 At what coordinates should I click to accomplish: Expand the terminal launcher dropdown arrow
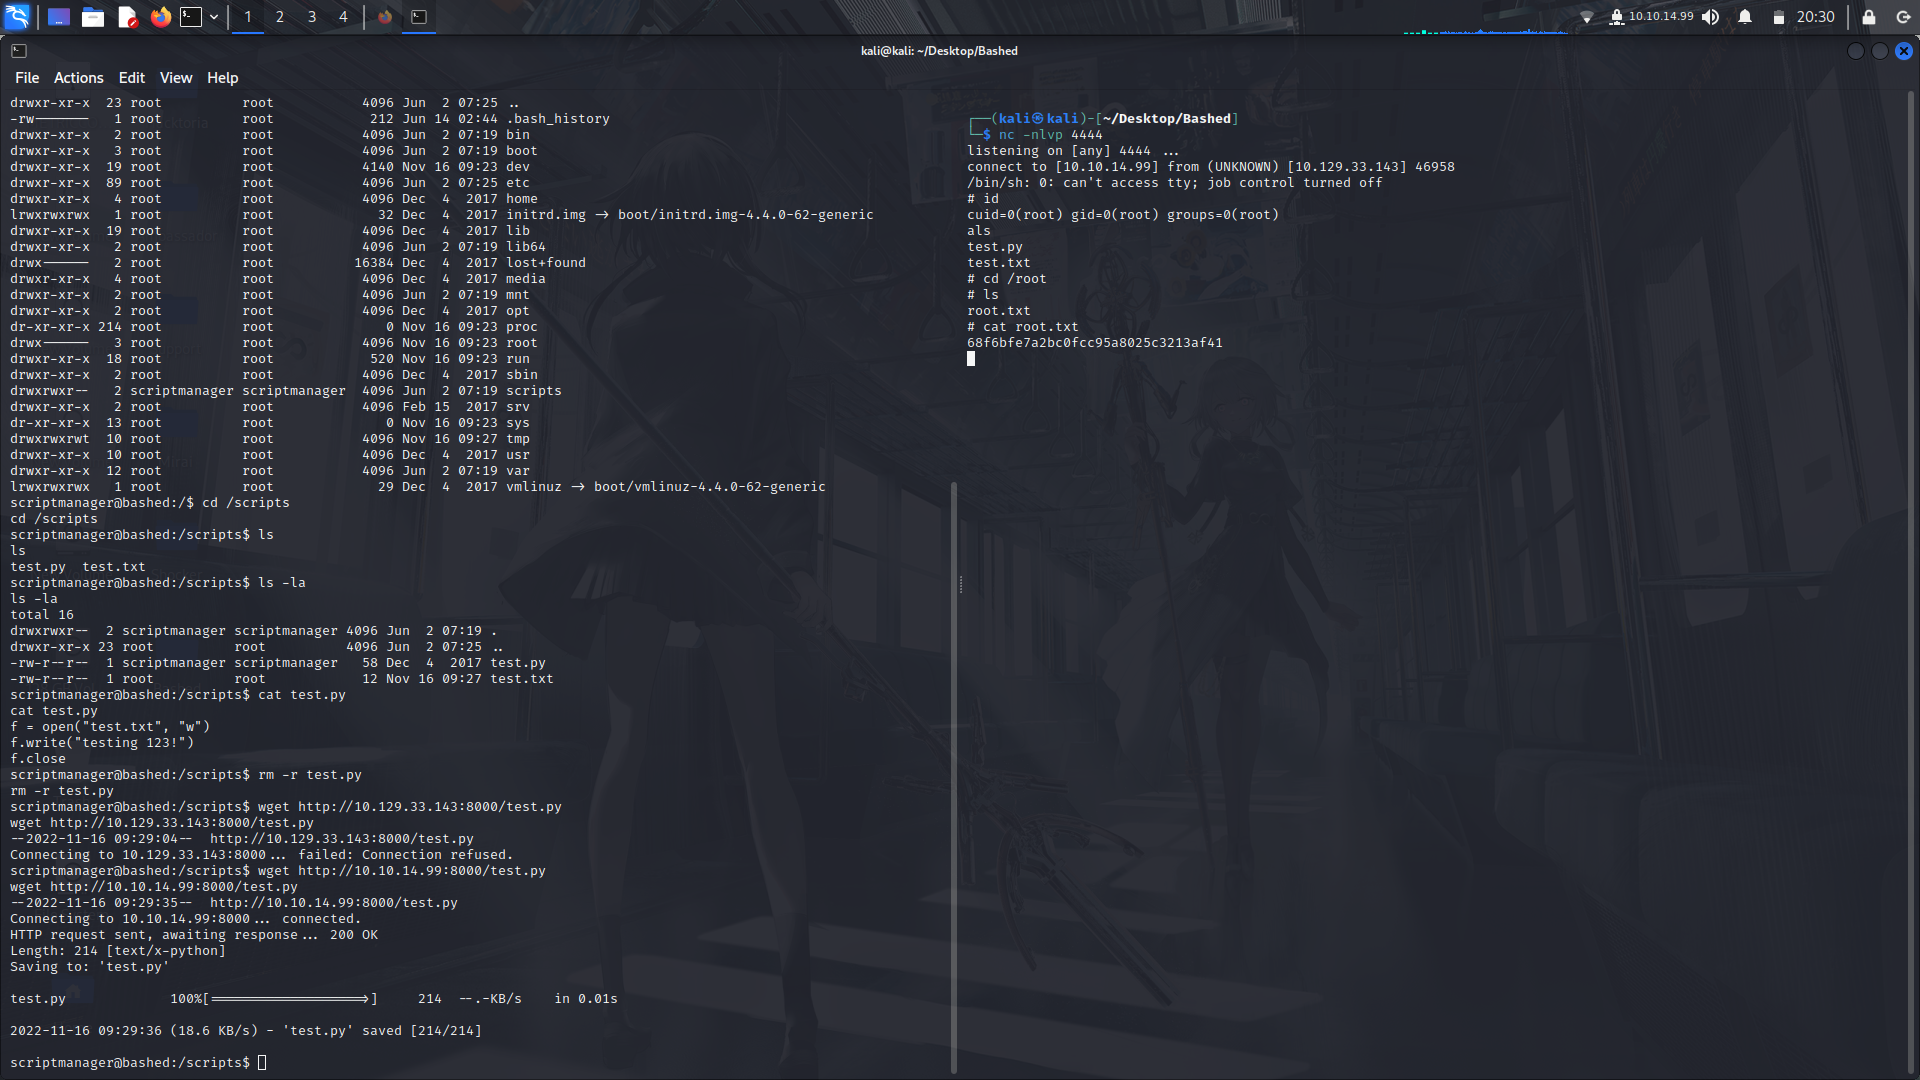213,16
